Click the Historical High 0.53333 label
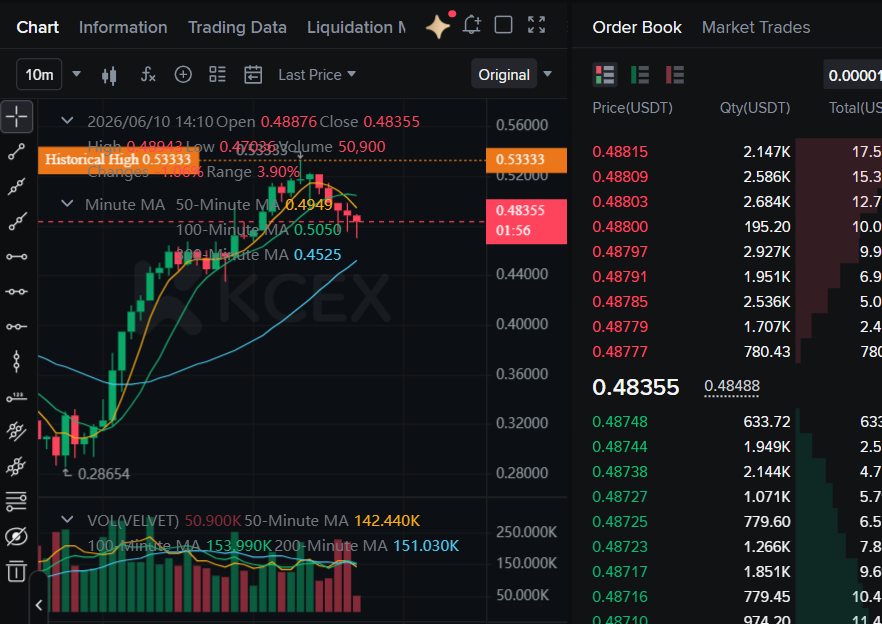882x624 pixels. point(118,159)
